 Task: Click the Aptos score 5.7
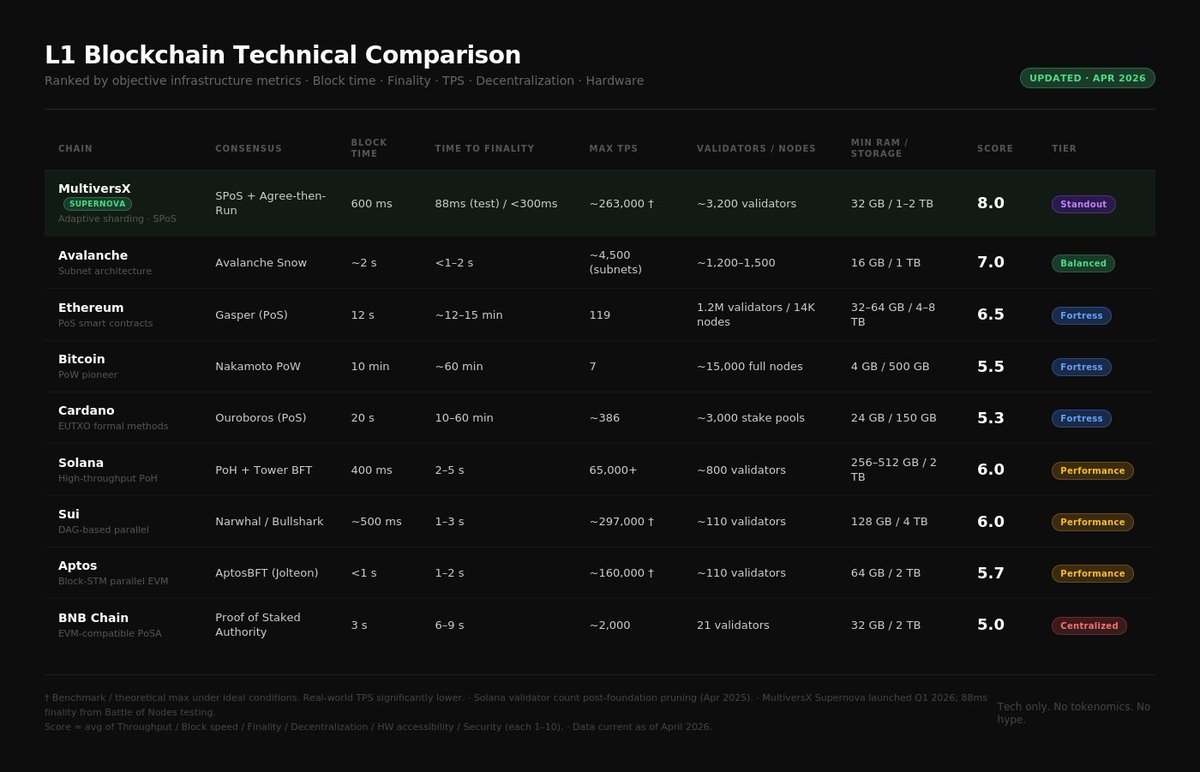tap(991, 573)
